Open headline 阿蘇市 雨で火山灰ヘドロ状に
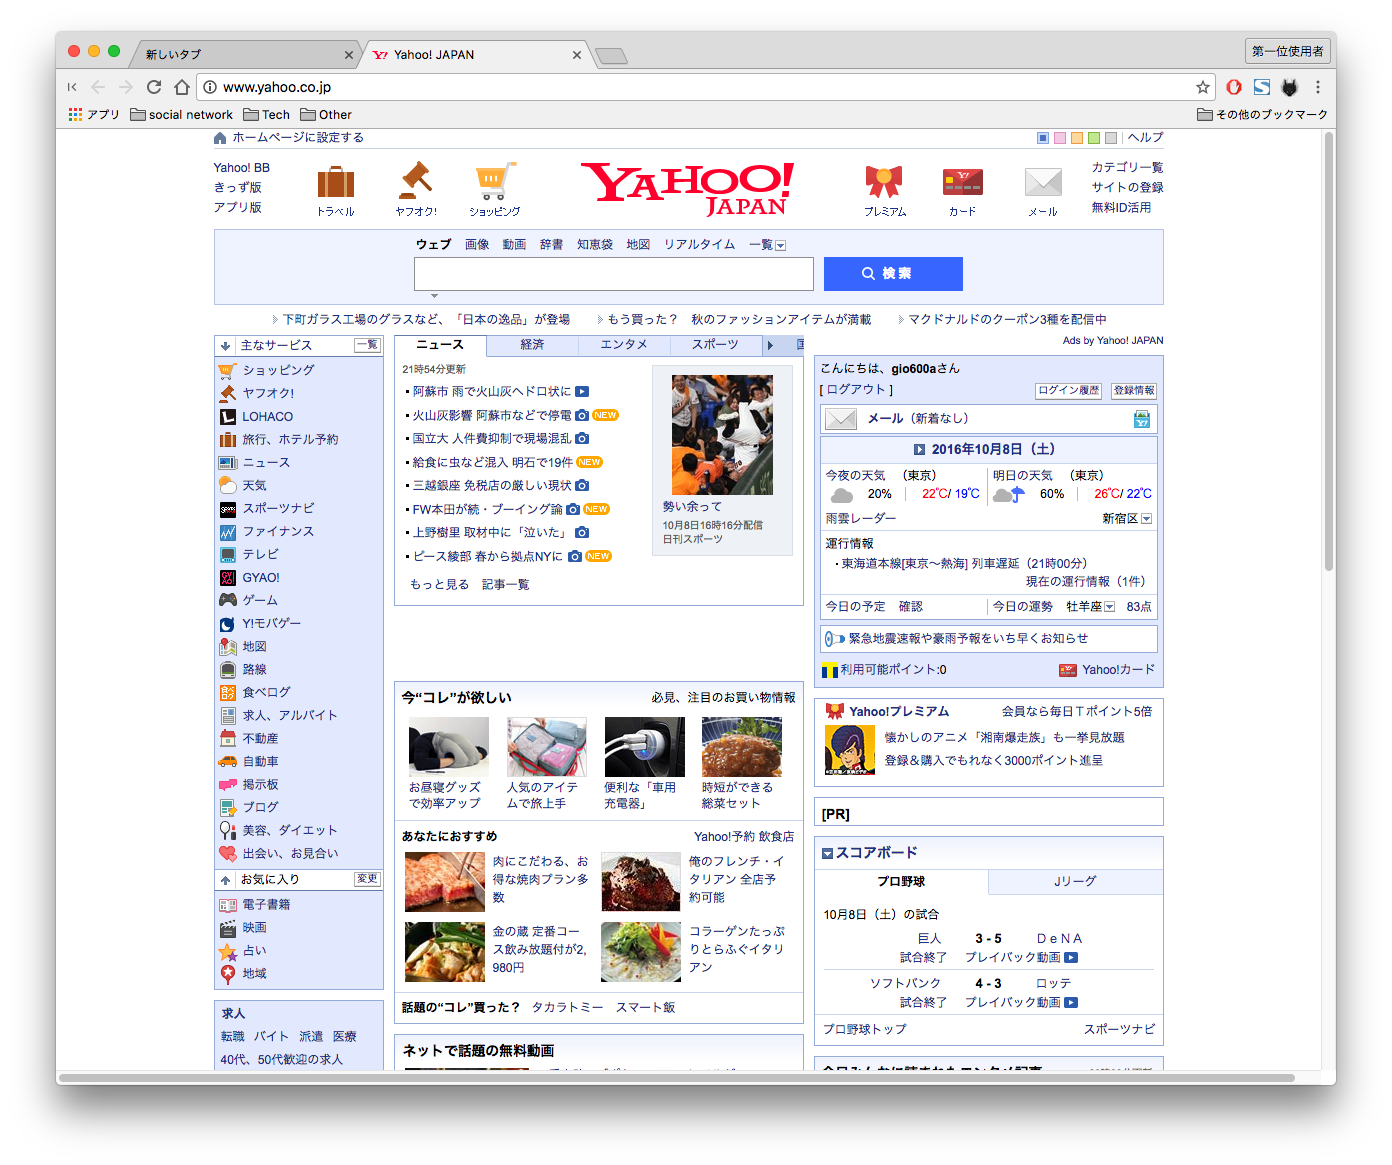The height and width of the screenshot is (1165, 1392). pos(492,392)
